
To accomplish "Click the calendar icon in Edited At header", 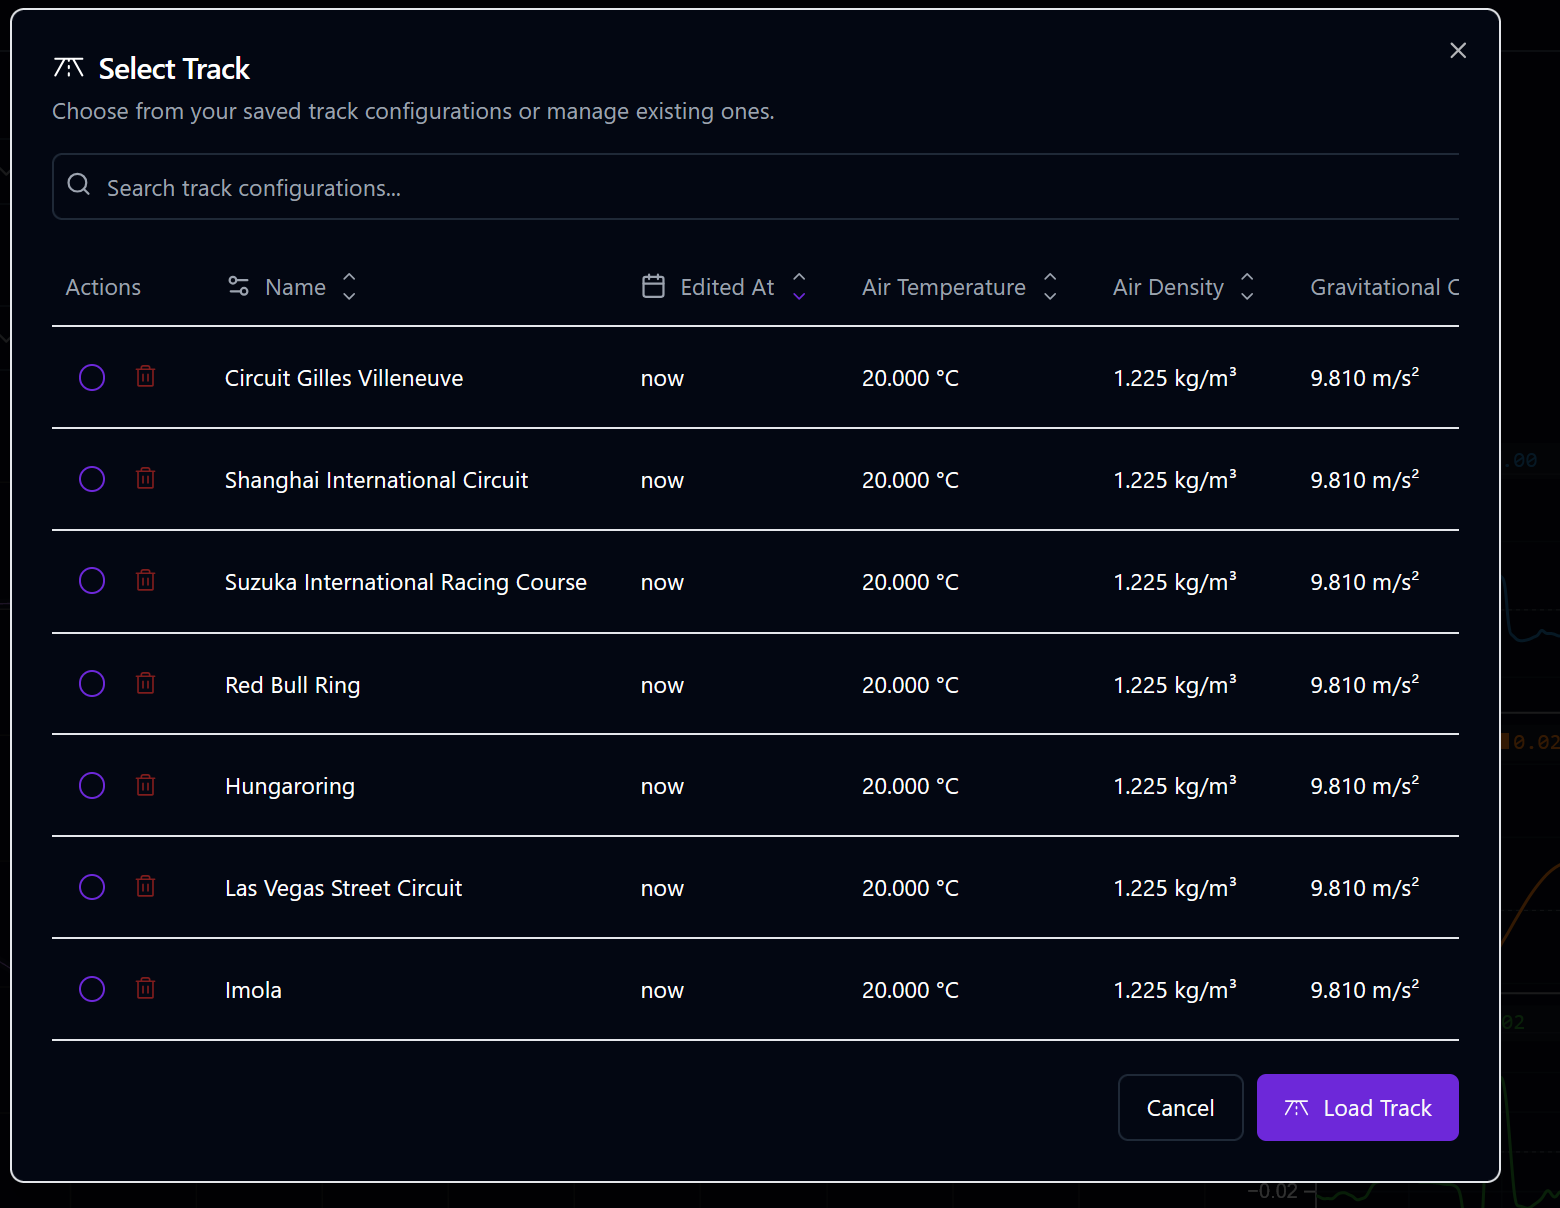I will (x=653, y=287).
